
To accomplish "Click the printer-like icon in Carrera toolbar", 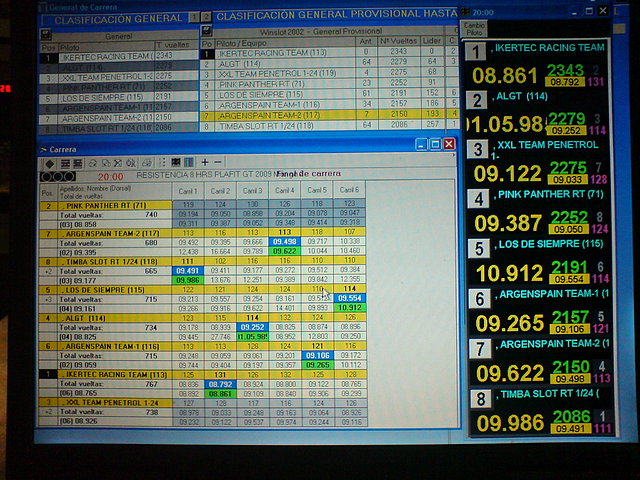I will (x=147, y=163).
